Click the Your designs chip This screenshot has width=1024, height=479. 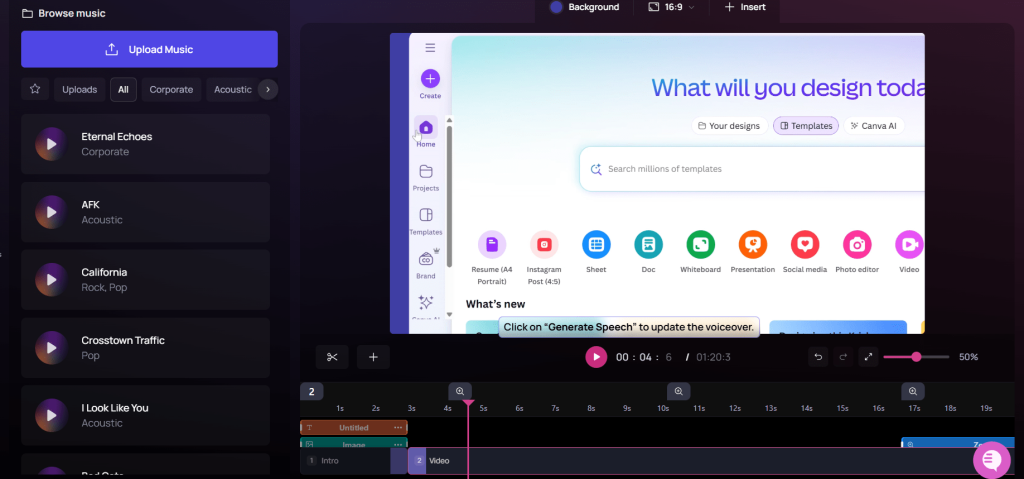729,125
